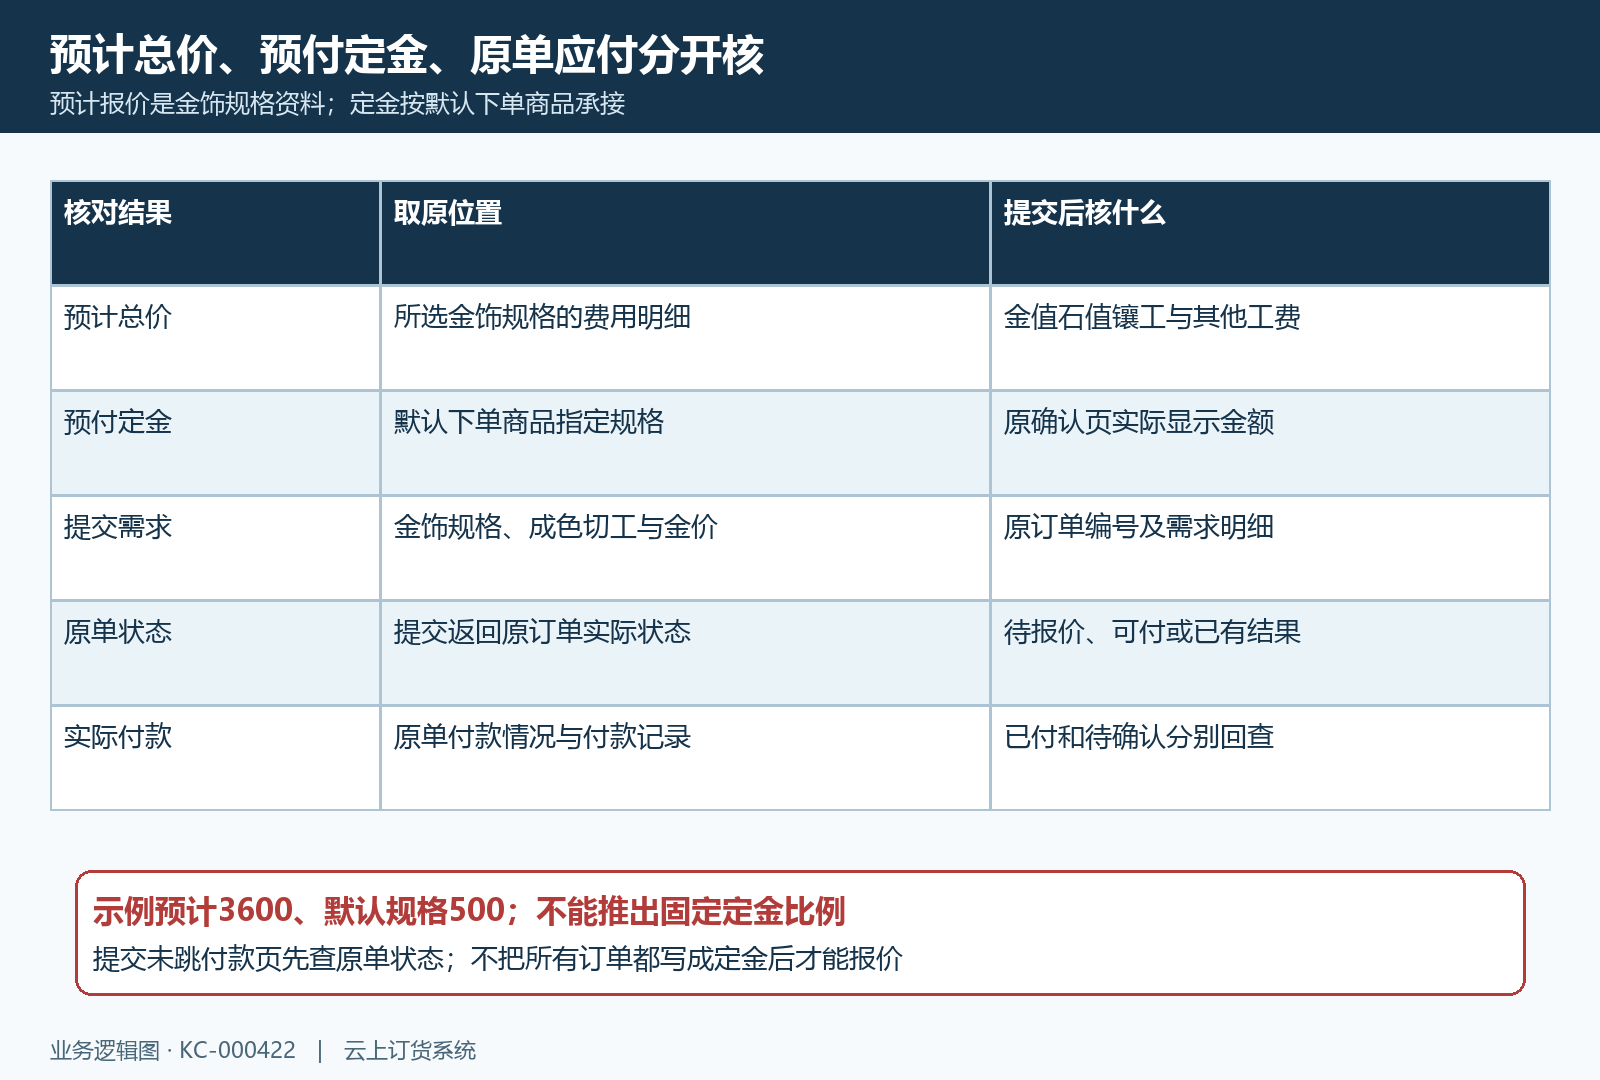Click the 取原位置 column header
This screenshot has height=1080, width=1600.
coord(685,233)
